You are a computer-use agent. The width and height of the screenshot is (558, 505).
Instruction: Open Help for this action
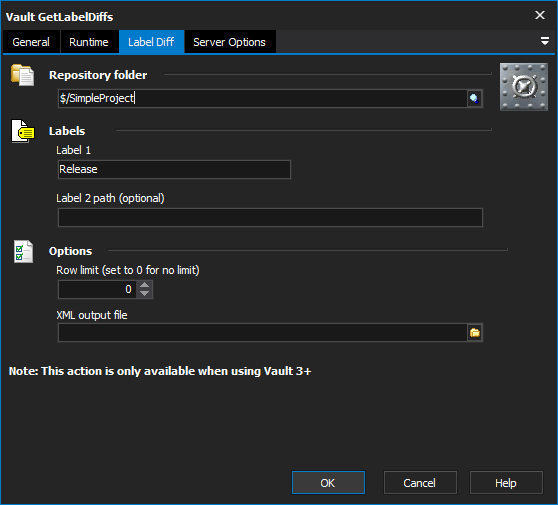[x=506, y=483]
